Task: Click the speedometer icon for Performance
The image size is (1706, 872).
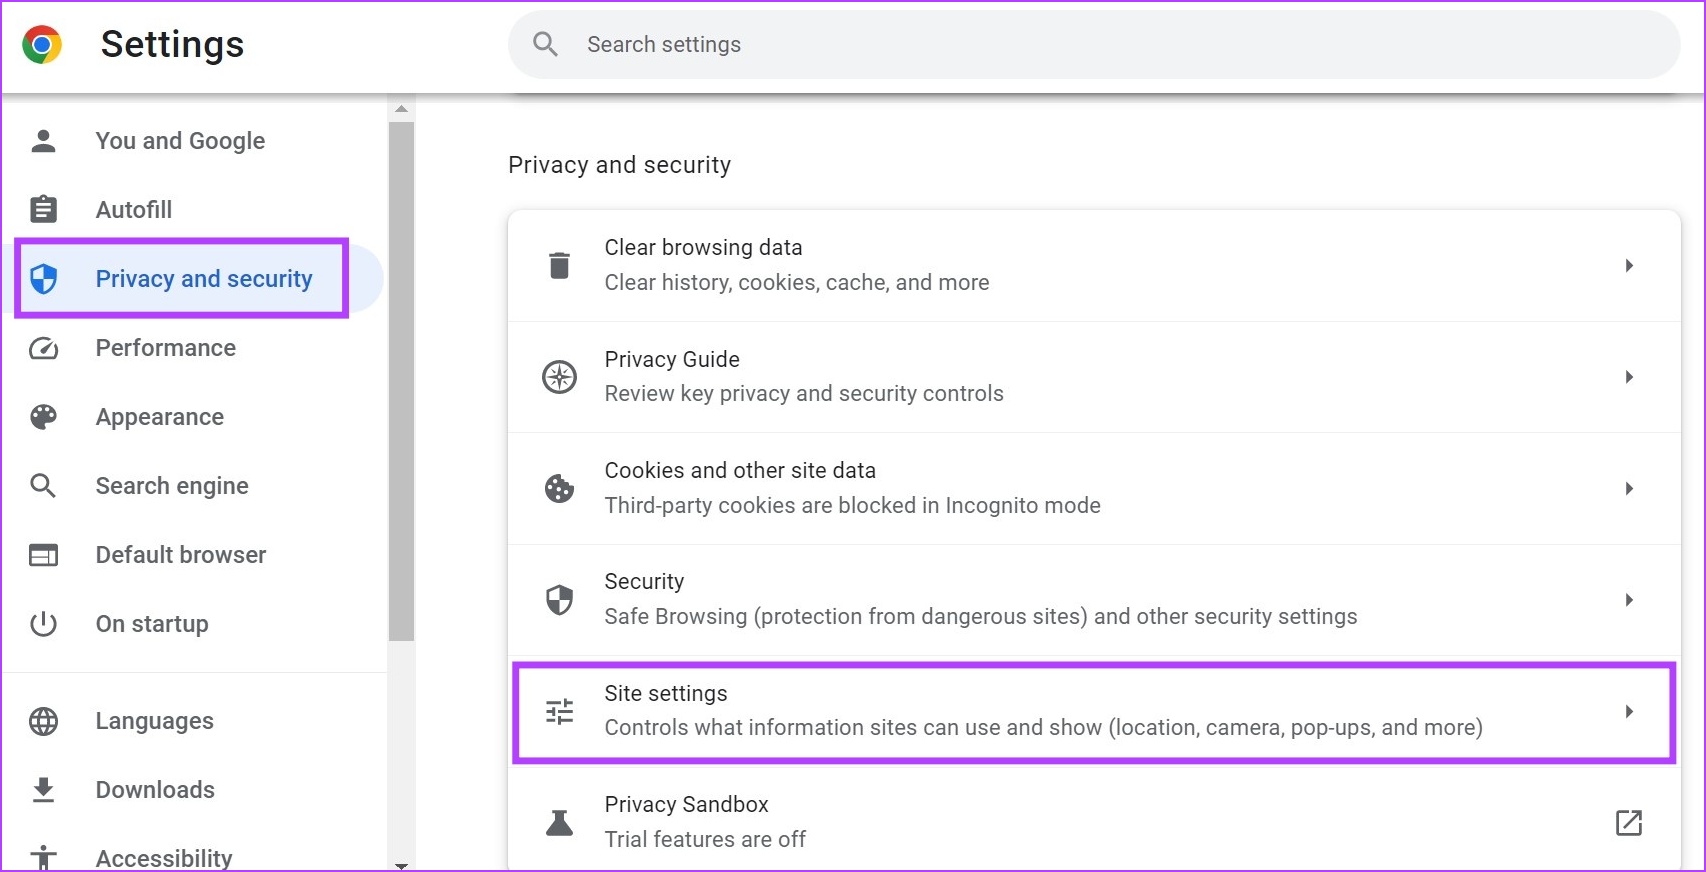Action: [x=43, y=348]
